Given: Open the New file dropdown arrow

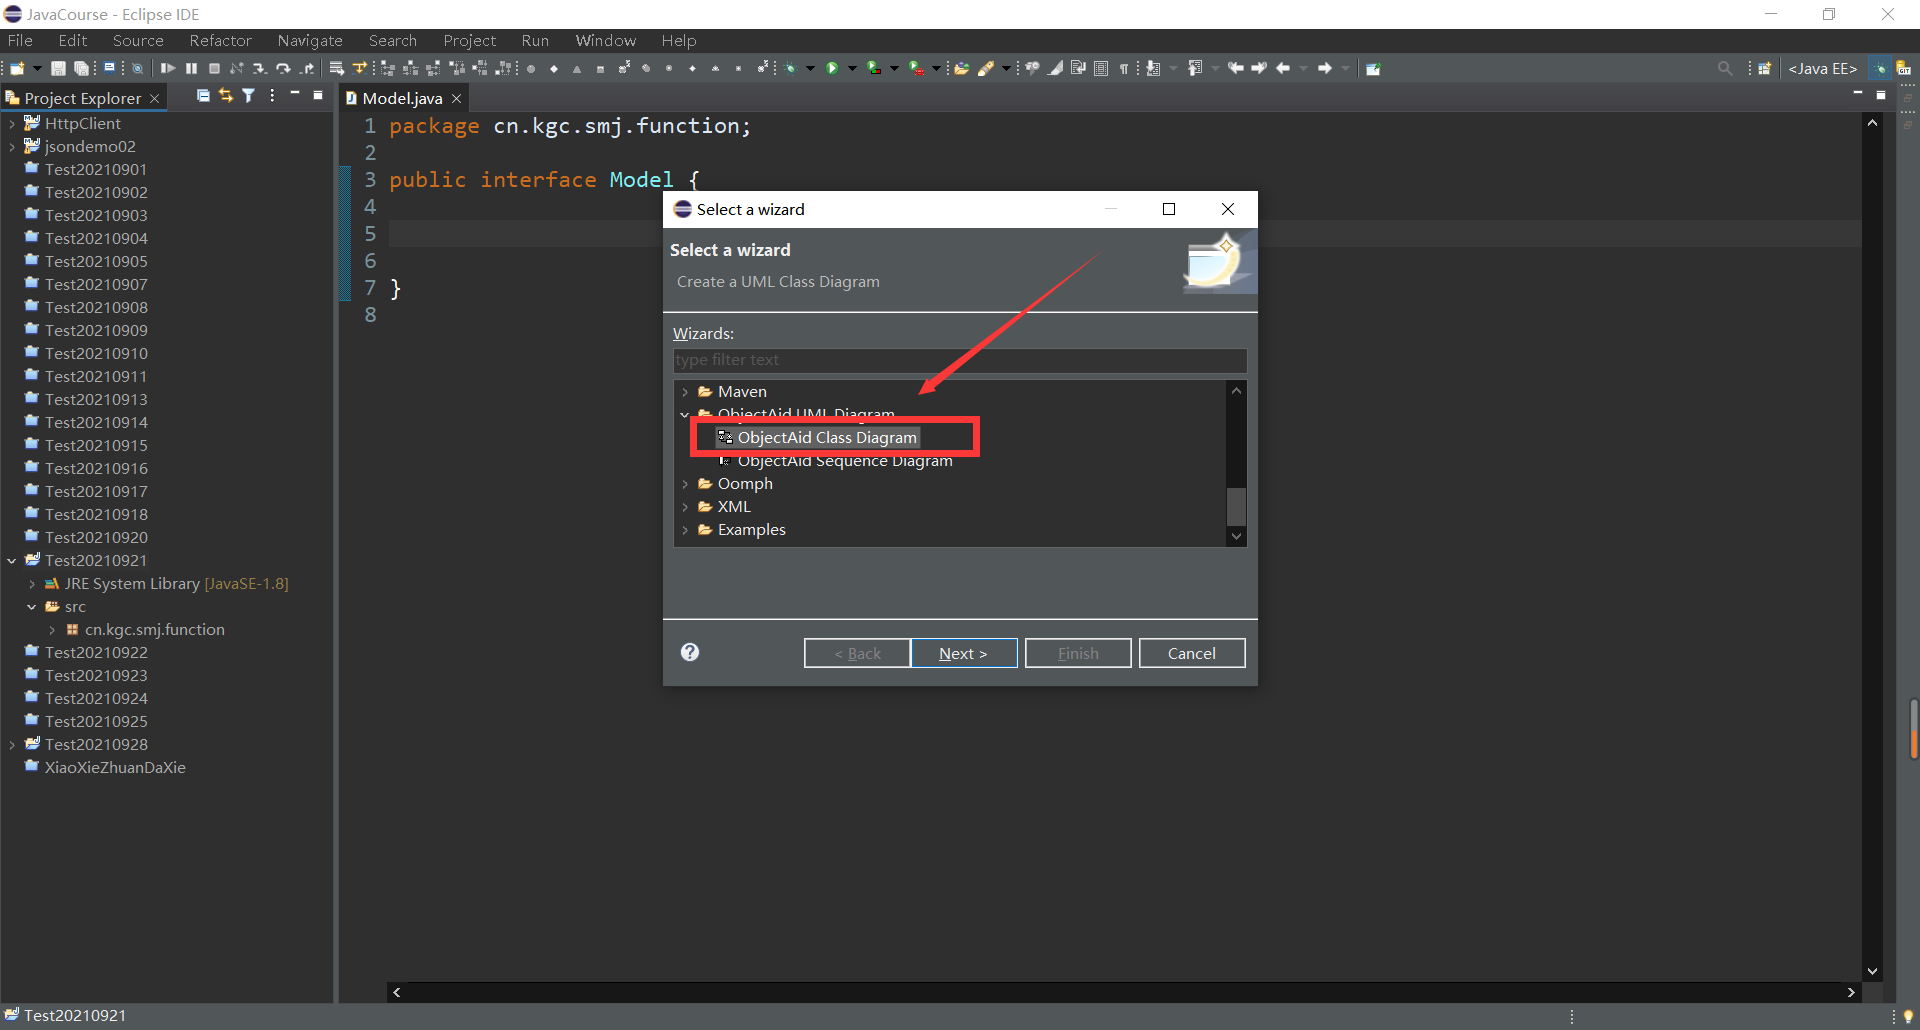Looking at the screenshot, I should click(x=37, y=68).
